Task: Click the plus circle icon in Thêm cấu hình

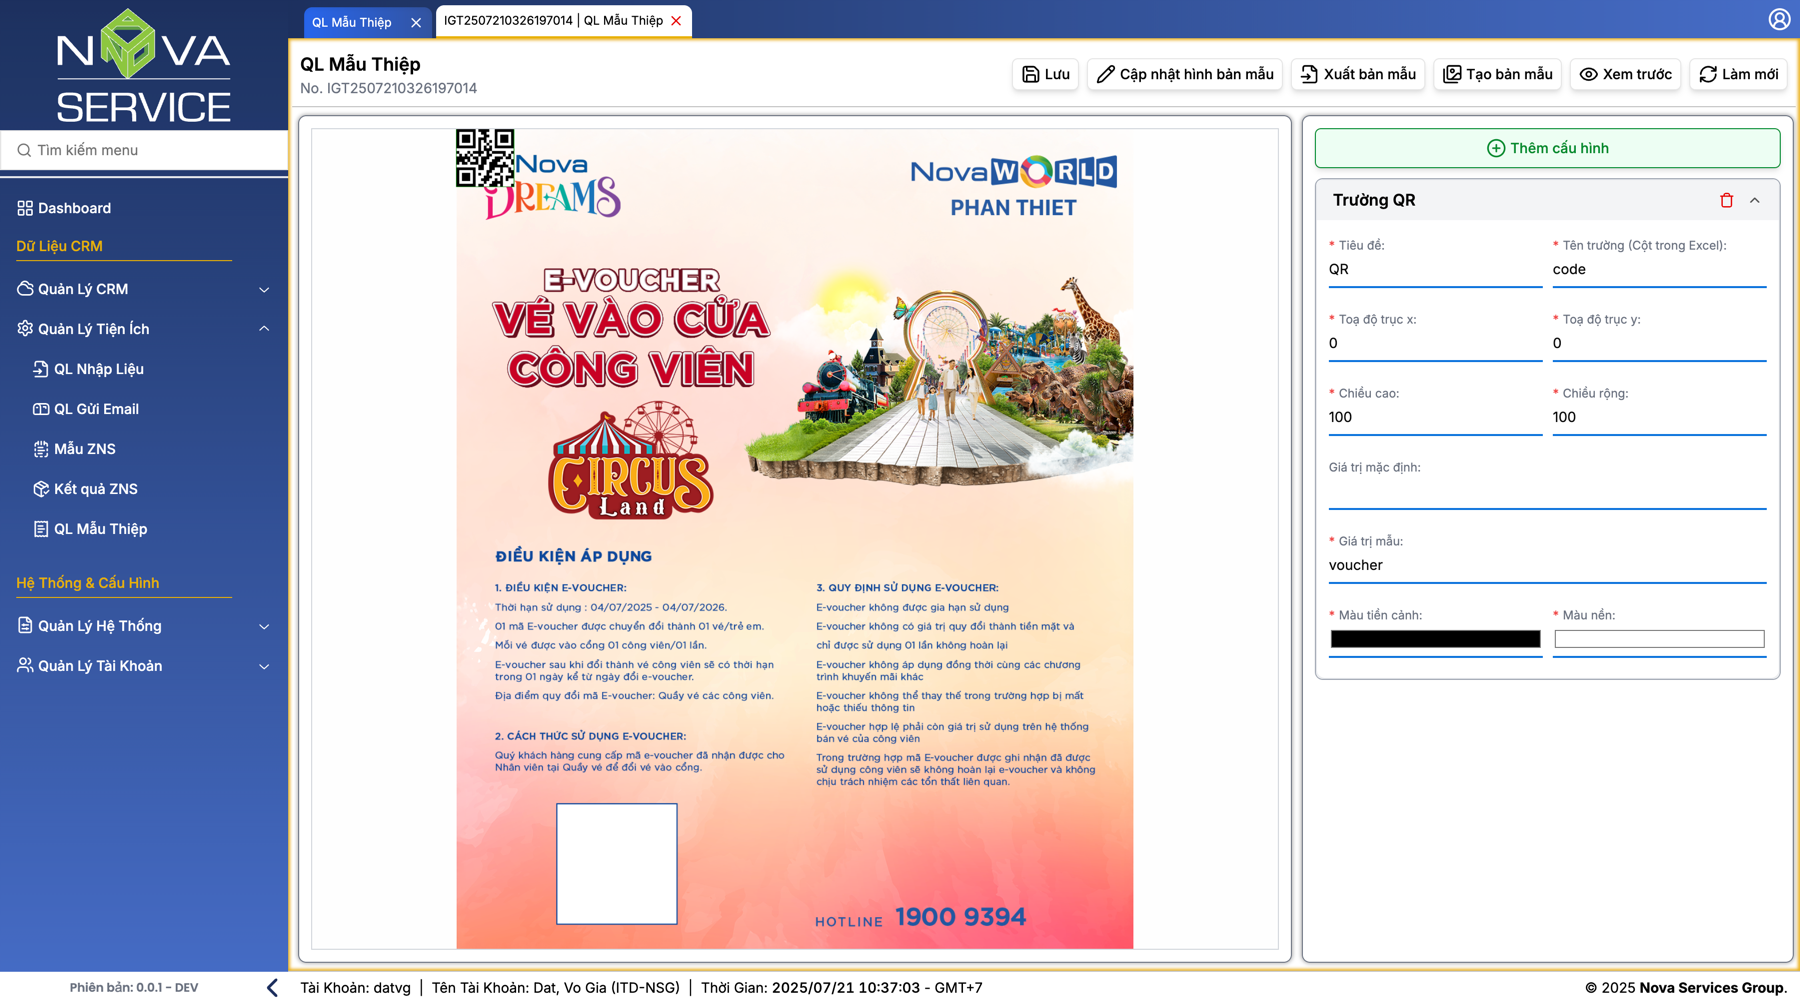Action: (x=1496, y=148)
